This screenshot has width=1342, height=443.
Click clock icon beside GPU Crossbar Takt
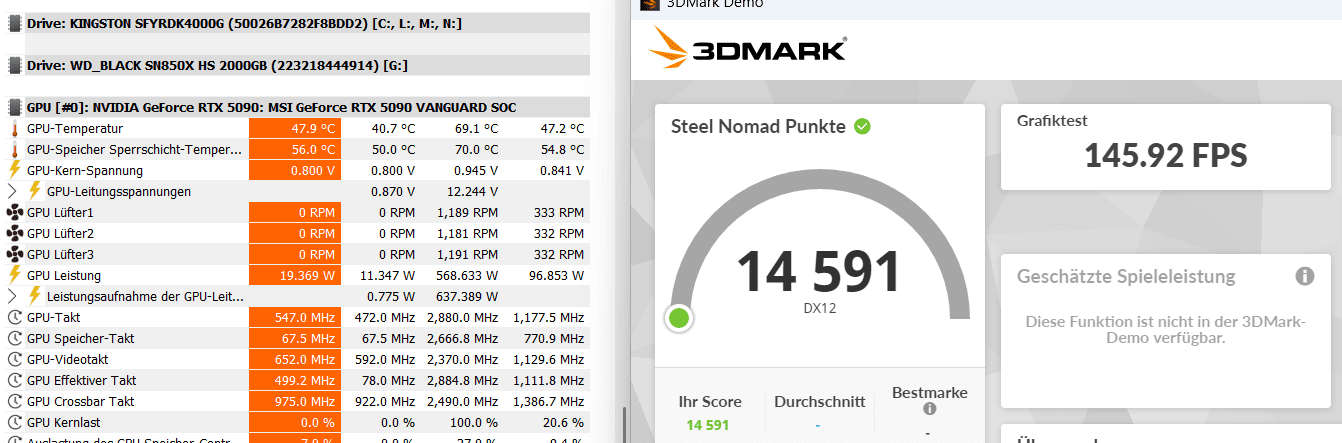coord(15,401)
